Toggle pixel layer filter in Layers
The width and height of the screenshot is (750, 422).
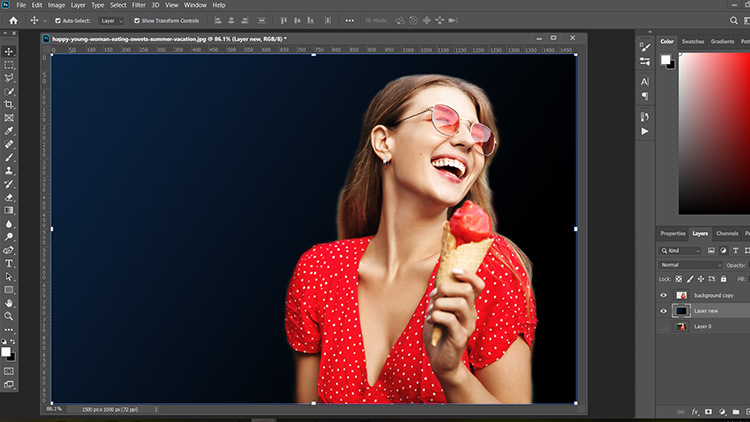point(711,251)
